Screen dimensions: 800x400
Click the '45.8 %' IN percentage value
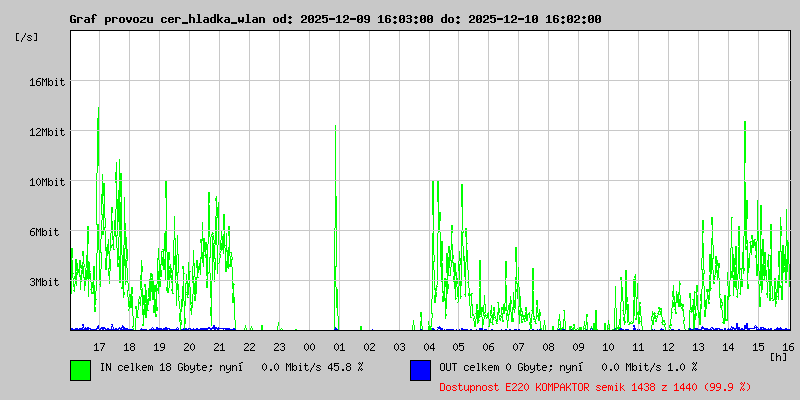click(x=345, y=367)
